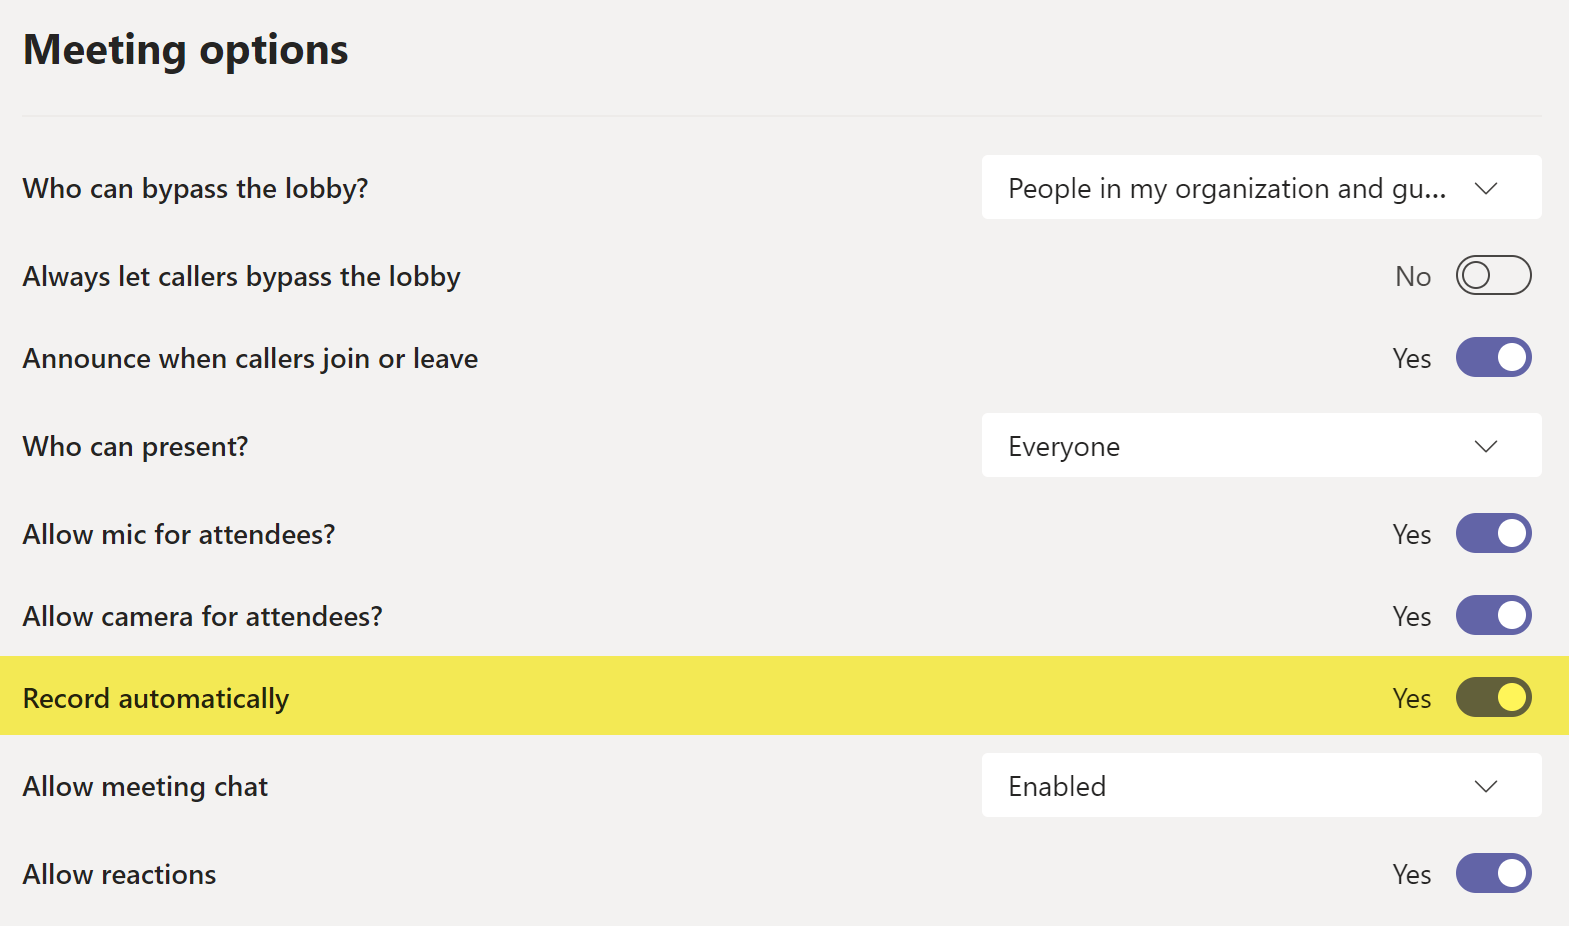
Task: Turn off Announce when callers join or leave
Action: (1493, 357)
